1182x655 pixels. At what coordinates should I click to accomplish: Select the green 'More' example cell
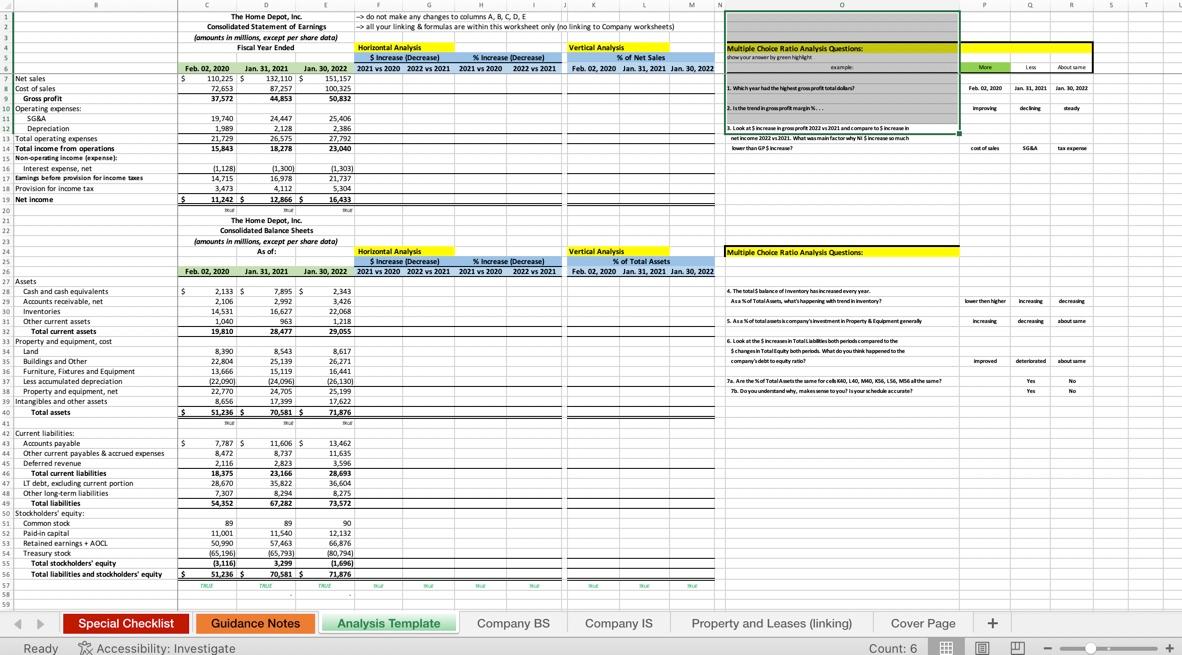click(x=984, y=67)
